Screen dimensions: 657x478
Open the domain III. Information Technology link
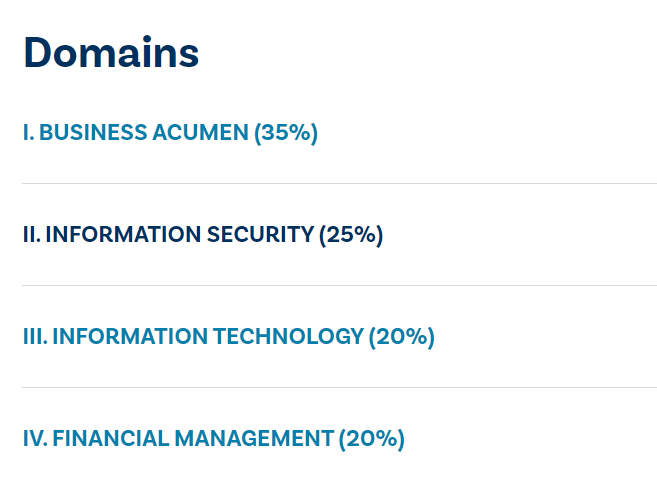point(229,337)
